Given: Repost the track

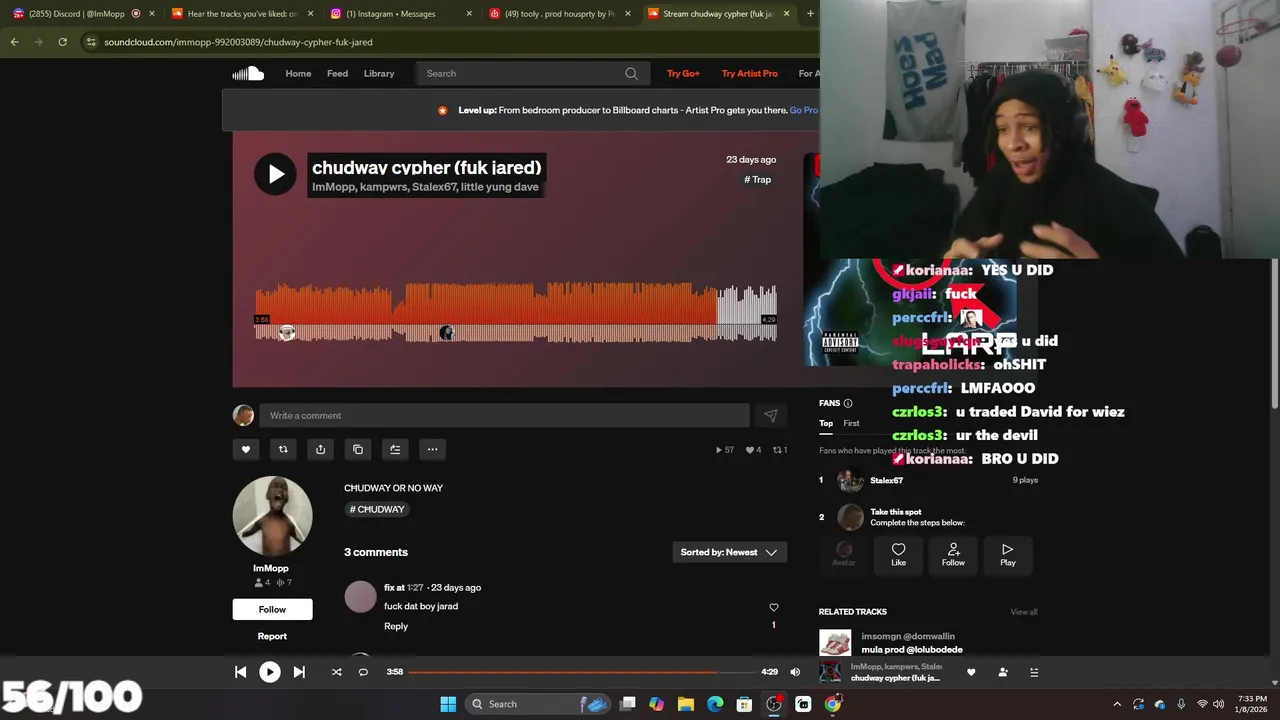Looking at the screenshot, I should click(x=283, y=449).
